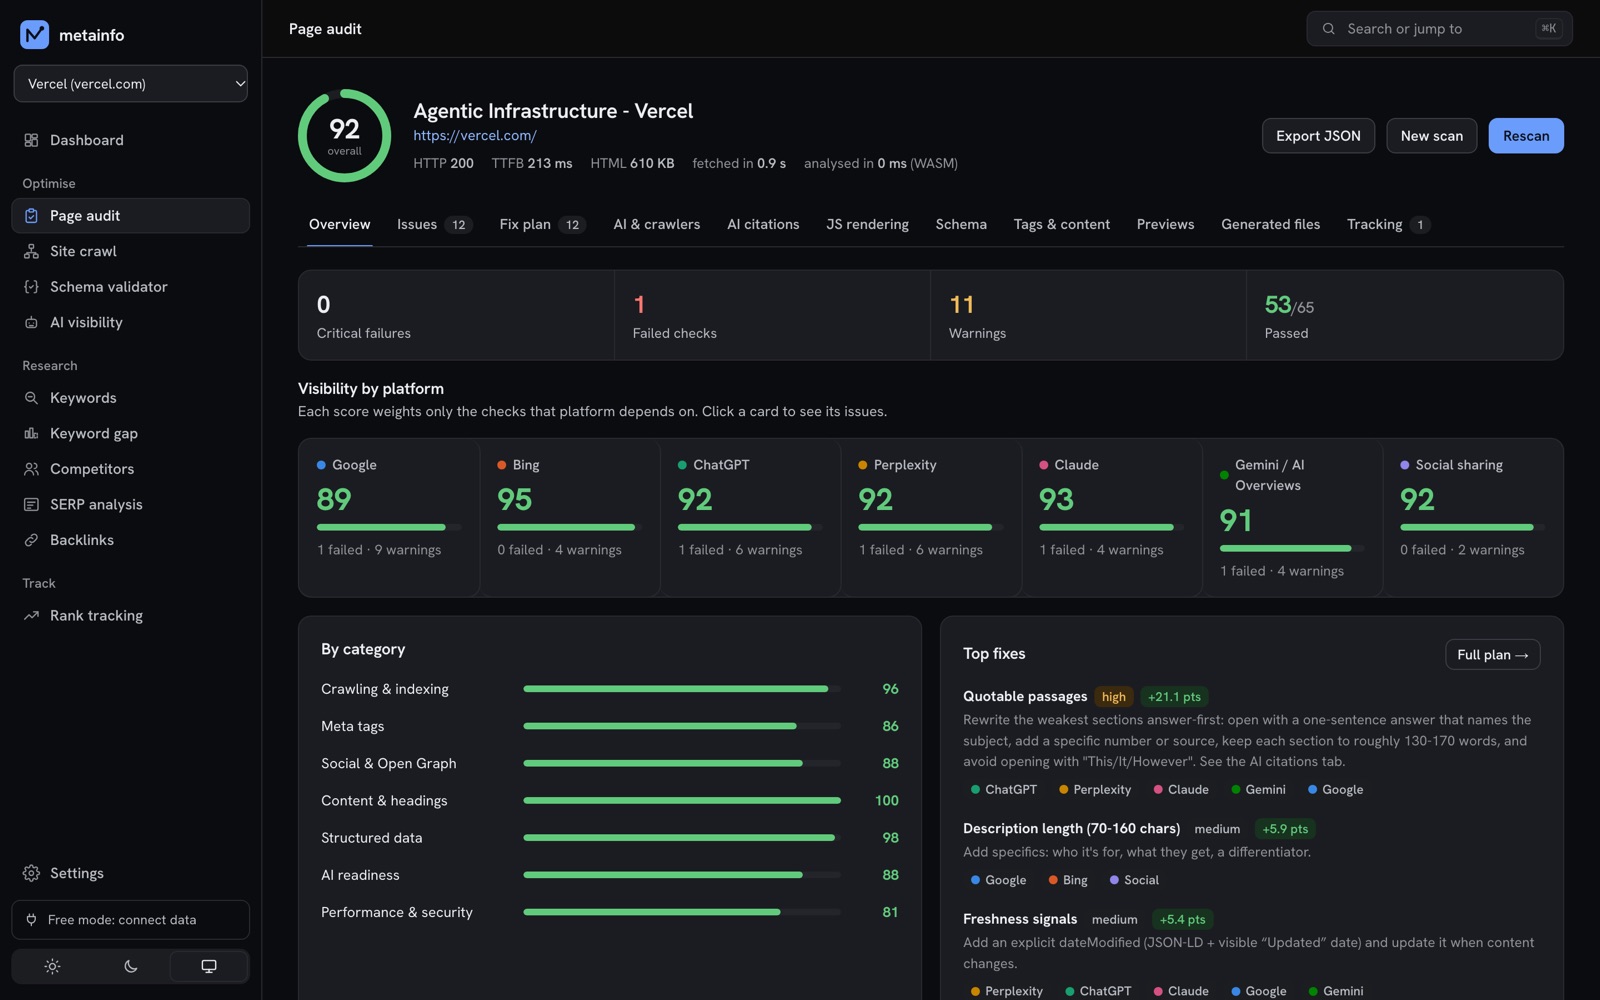The height and width of the screenshot is (1000, 1600).
Task: Click the Site crawl sitemap icon
Action: tap(31, 251)
